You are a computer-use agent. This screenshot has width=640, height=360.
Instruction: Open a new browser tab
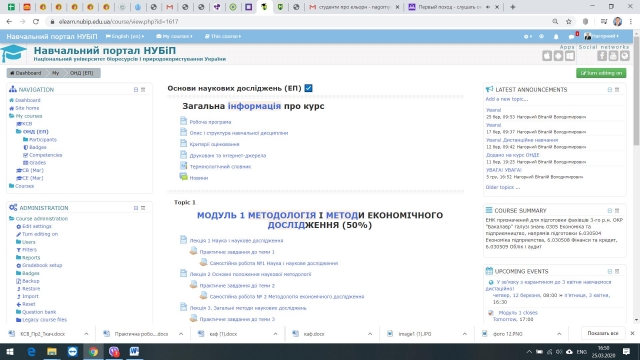513,7
